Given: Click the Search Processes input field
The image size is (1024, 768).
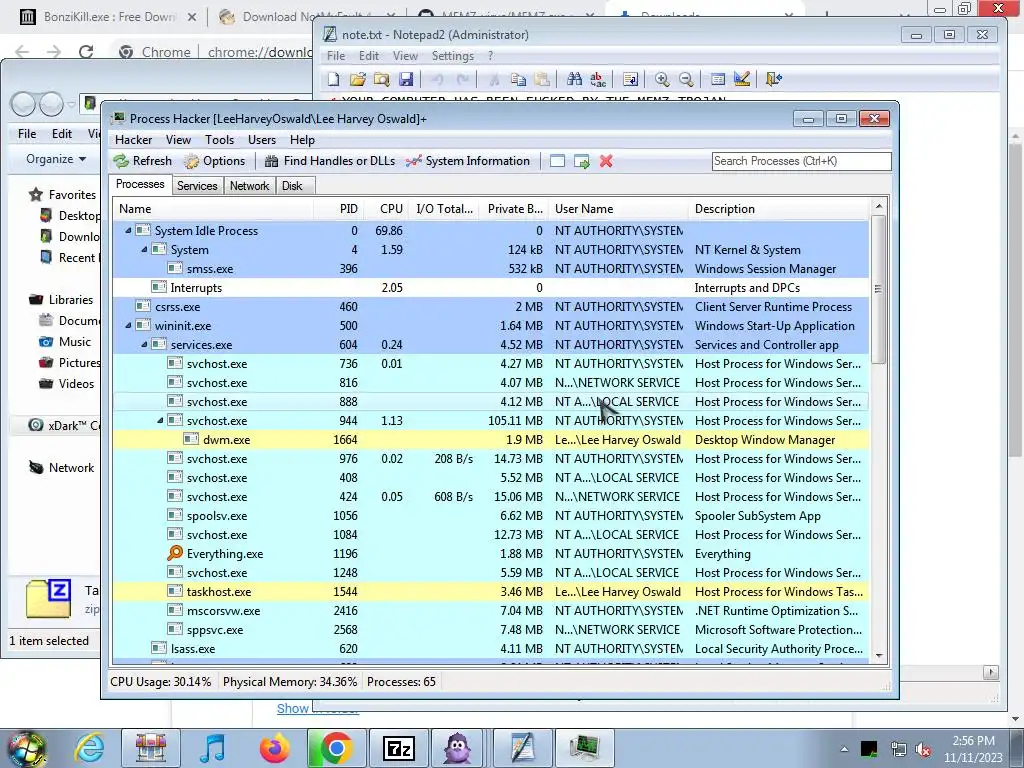Looking at the screenshot, I should (x=801, y=161).
